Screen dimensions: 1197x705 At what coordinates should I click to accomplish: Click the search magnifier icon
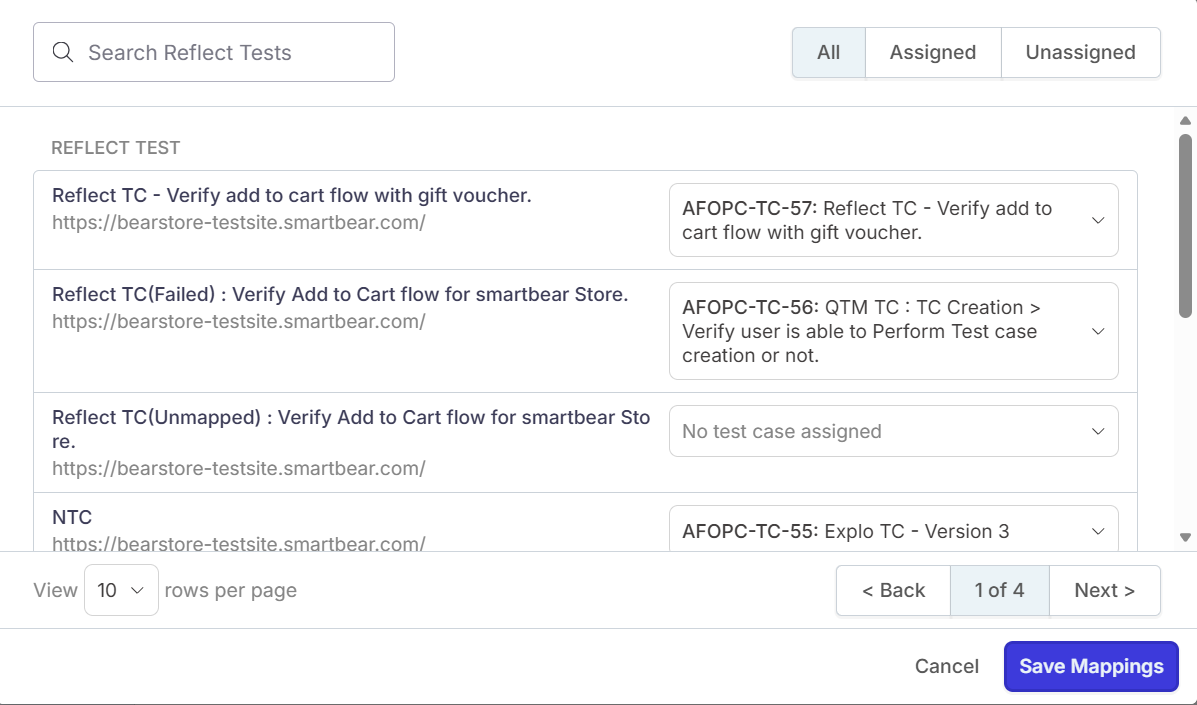point(62,51)
